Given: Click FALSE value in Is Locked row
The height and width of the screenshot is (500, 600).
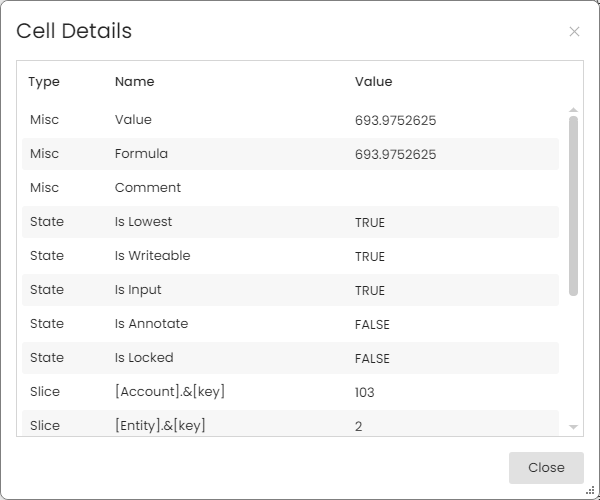Looking at the screenshot, I should click(372, 359).
